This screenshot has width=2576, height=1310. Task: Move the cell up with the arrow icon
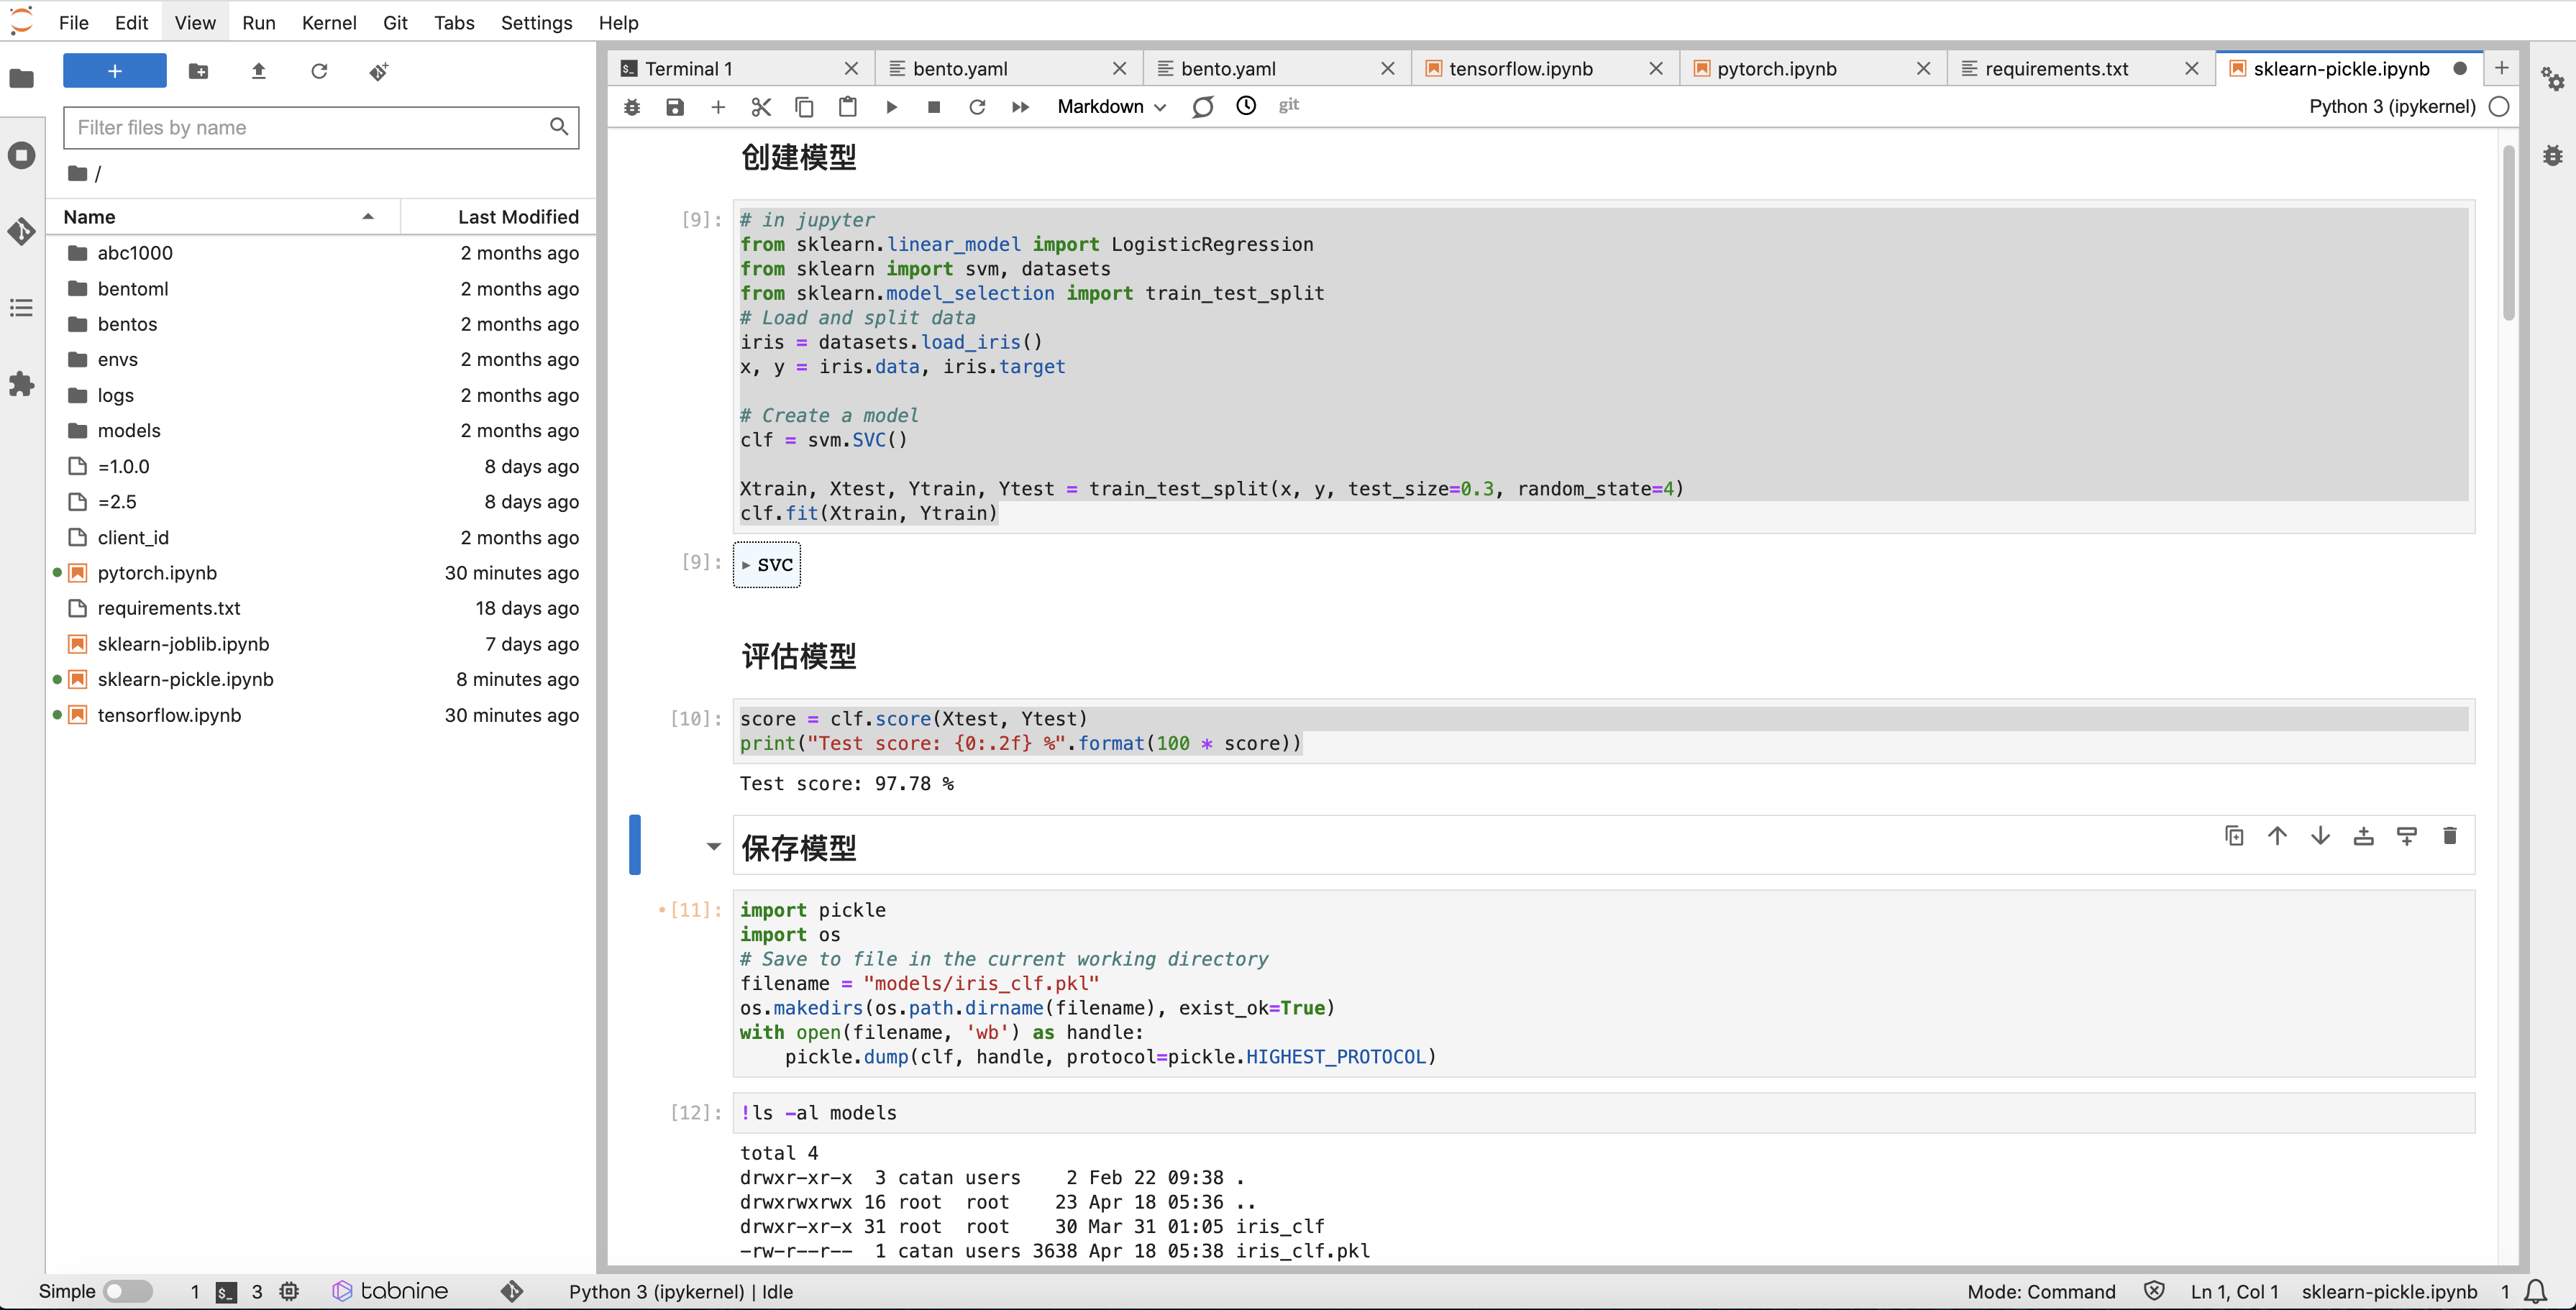(2277, 836)
